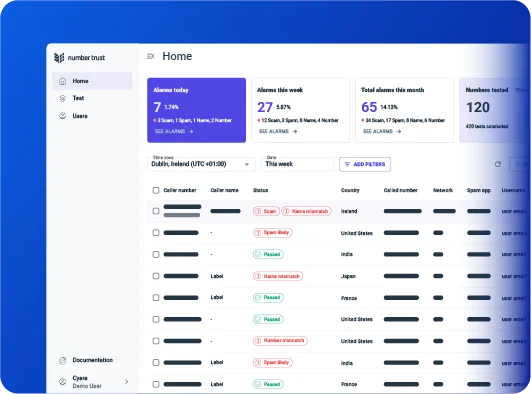
Task: Click the Passed badge in first India row
Action: (x=268, y=254)
